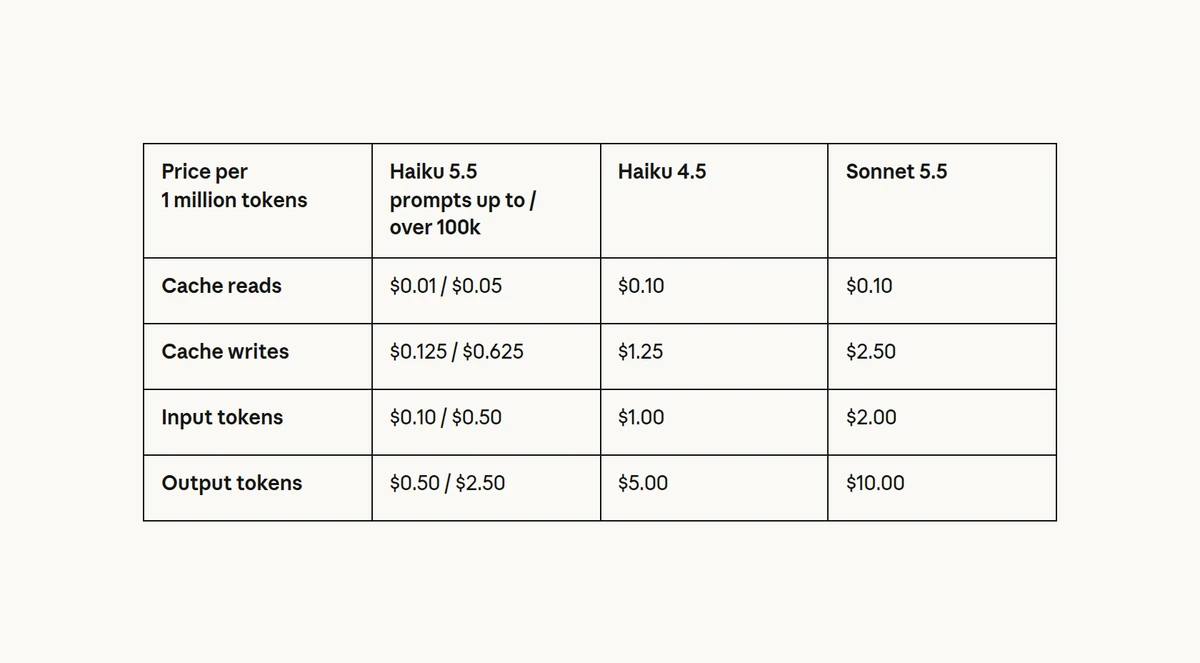Click the $0.10 / $0.50 input tokens cell
The height and width of the screenshot is (663, 1200).
click(486, 423)
